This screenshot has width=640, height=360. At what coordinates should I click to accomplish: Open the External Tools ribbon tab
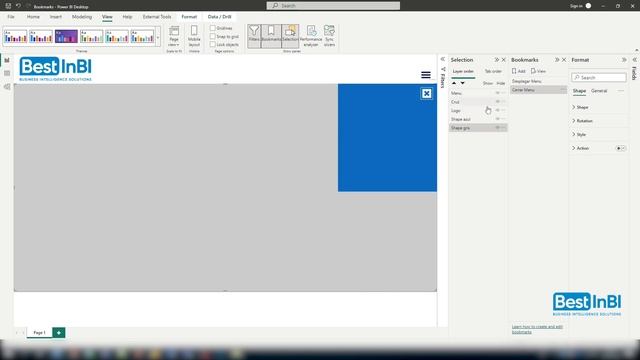point(157,17)
